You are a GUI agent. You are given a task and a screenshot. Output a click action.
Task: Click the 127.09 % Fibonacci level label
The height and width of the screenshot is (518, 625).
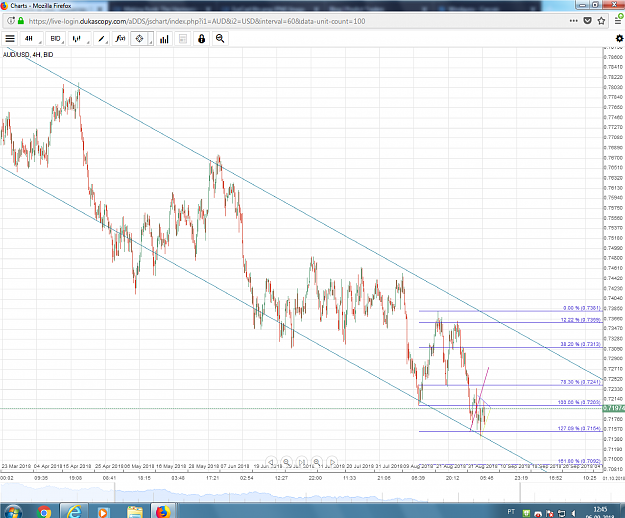579,429
